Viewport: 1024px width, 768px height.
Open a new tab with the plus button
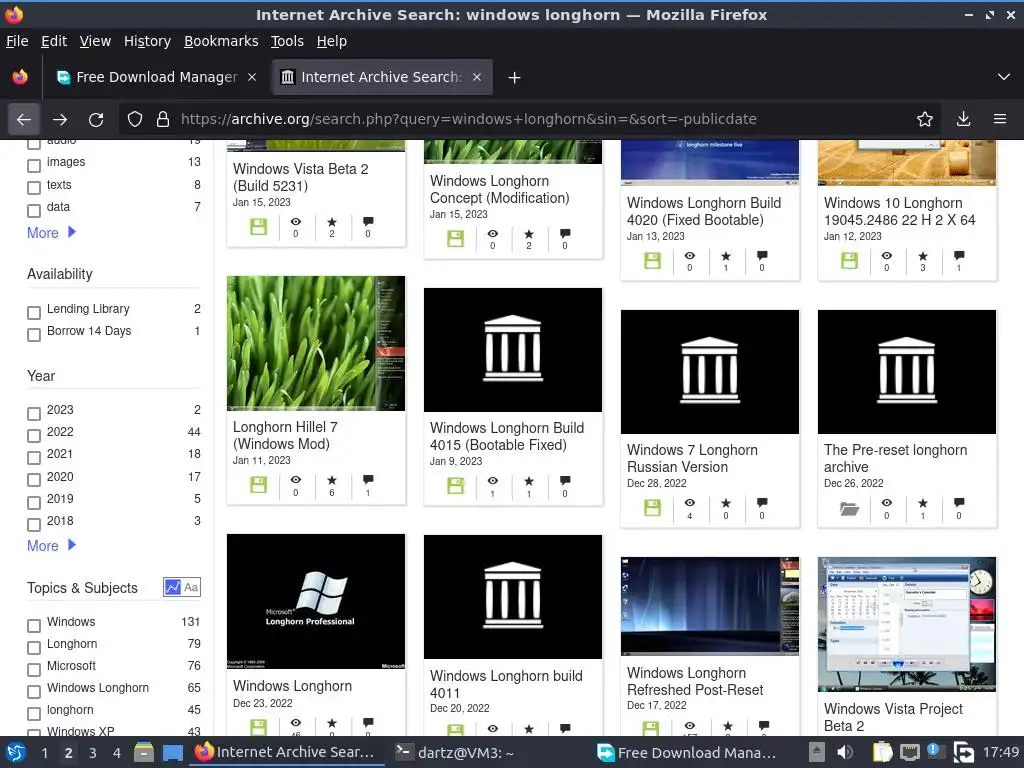coord(514,78)
